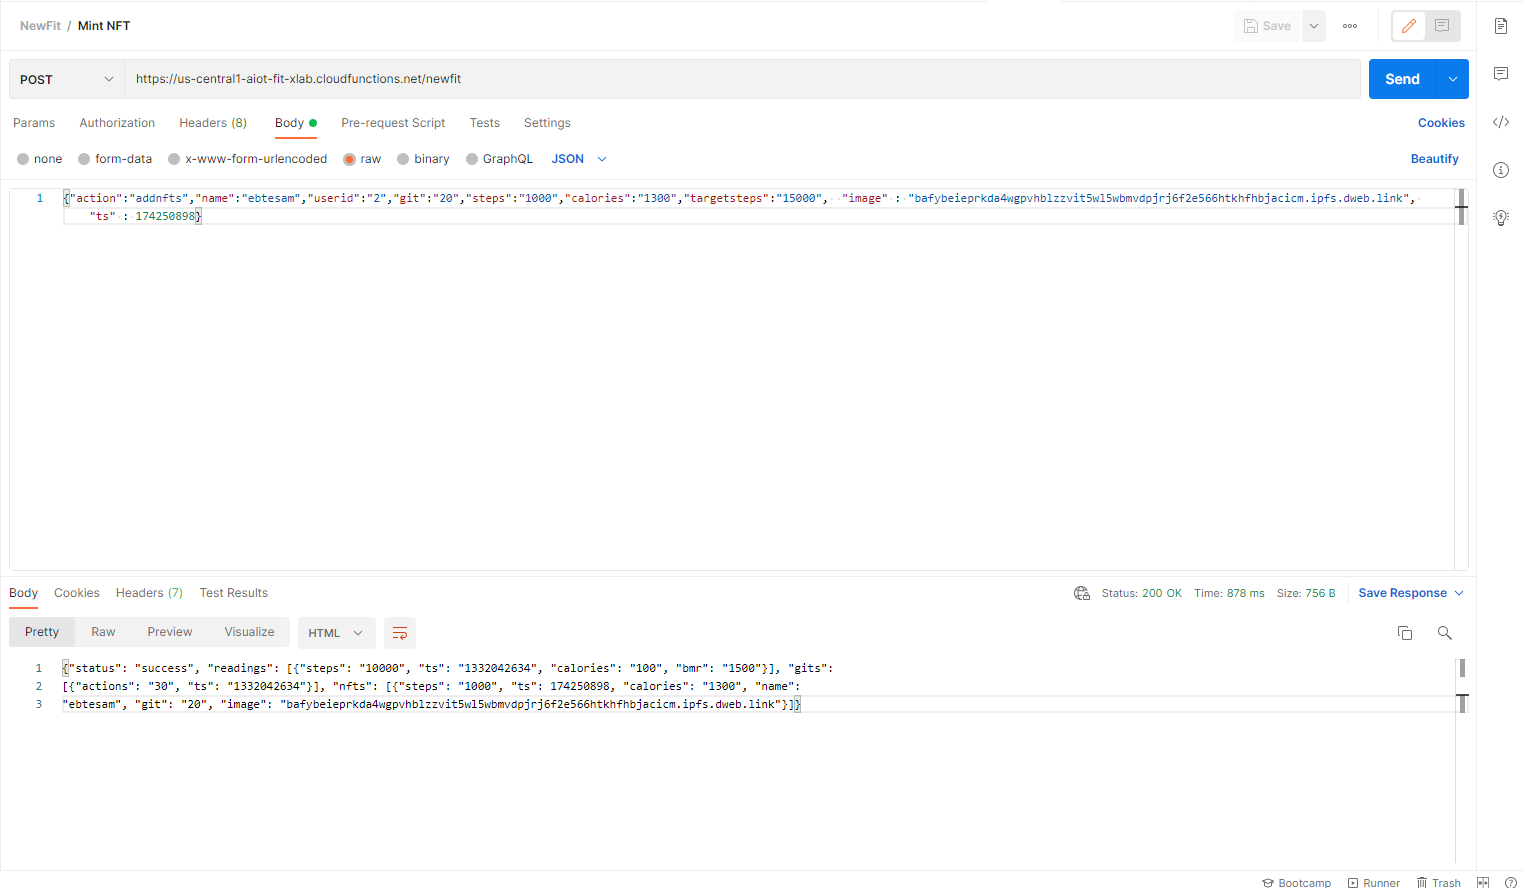The width and height of the screenshot is (1523, 888).
Task: Open the HTML response format dropdown
Action: point(336,633)
